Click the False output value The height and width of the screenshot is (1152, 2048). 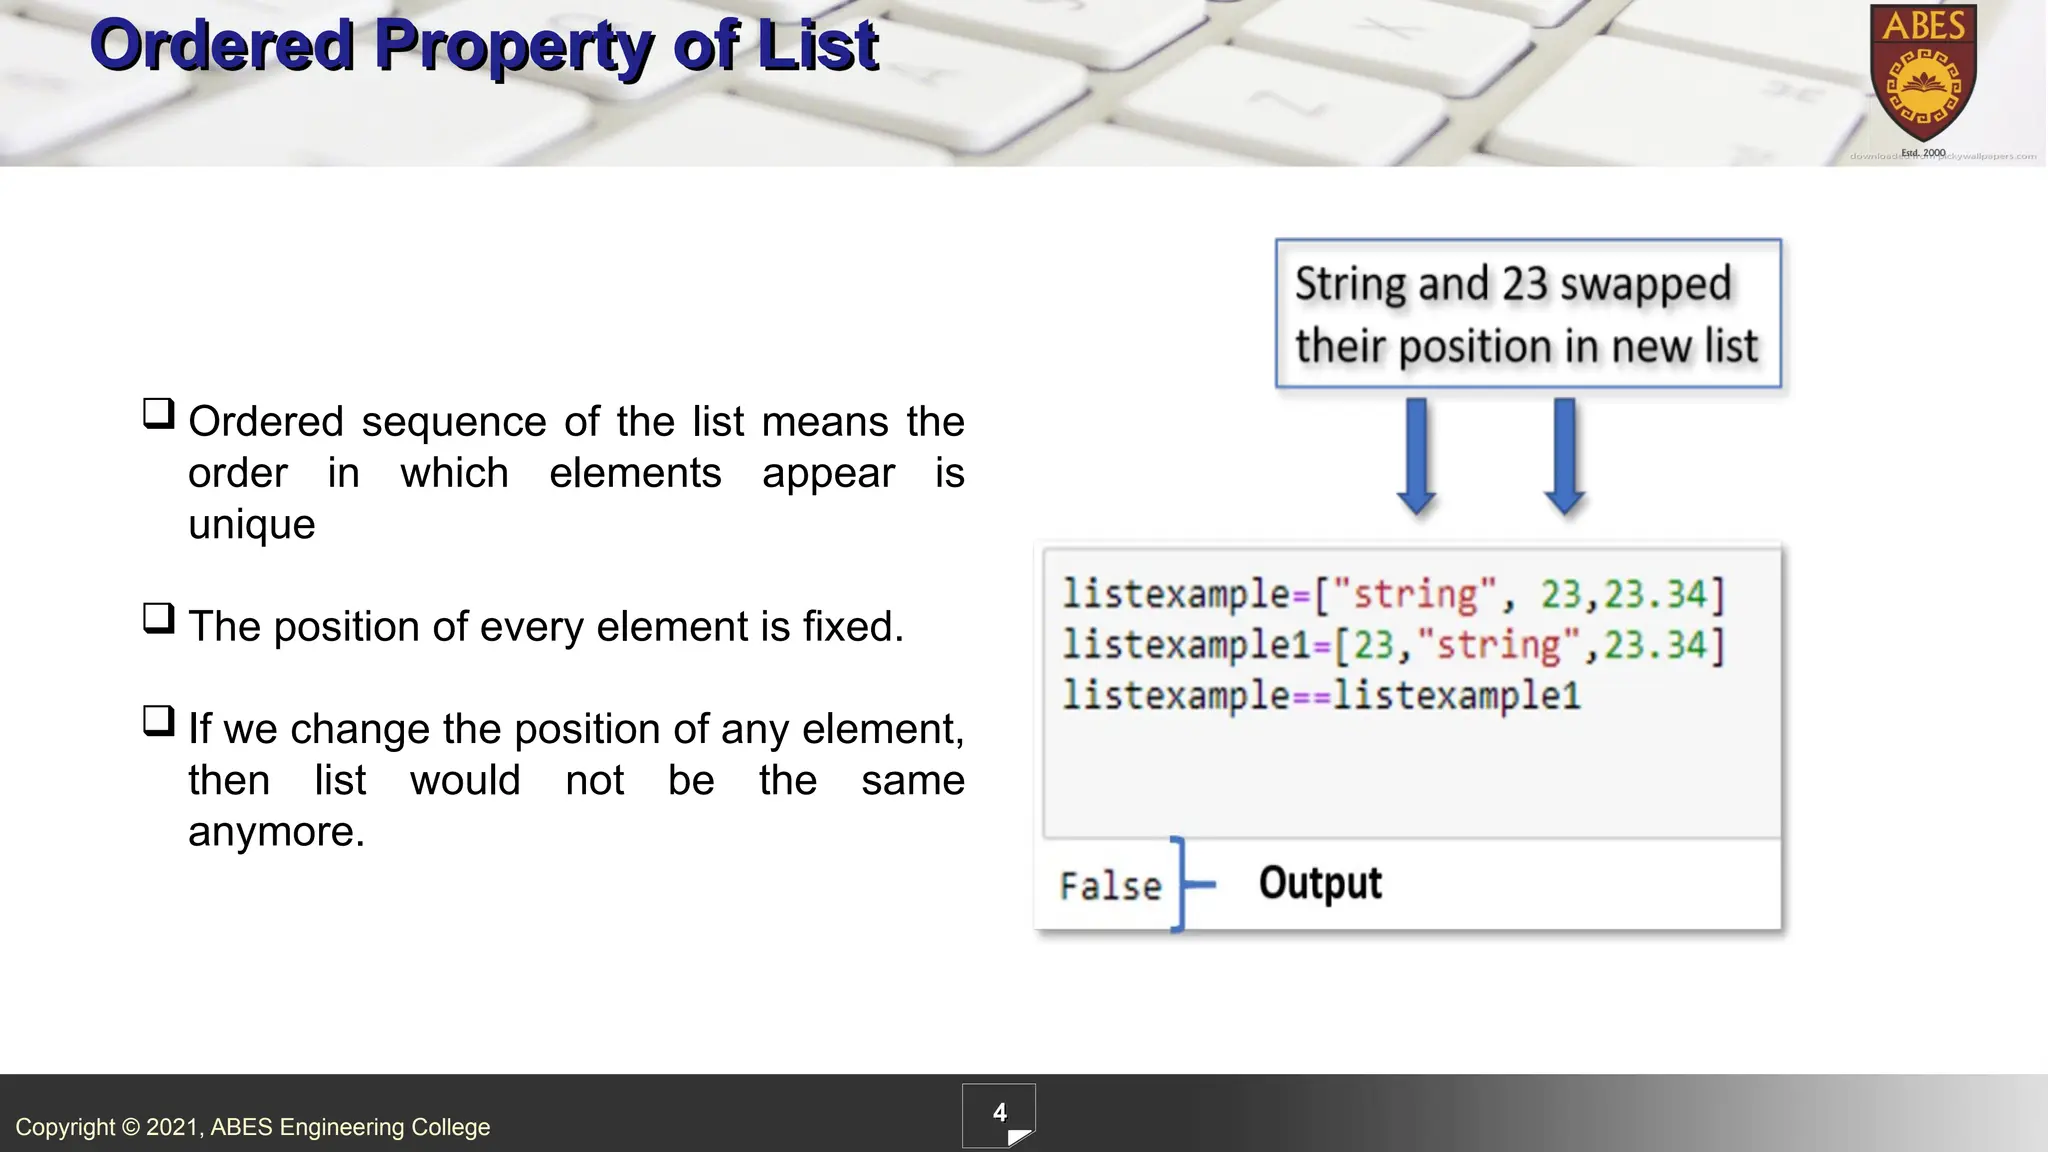click(x=1110, y=886)
